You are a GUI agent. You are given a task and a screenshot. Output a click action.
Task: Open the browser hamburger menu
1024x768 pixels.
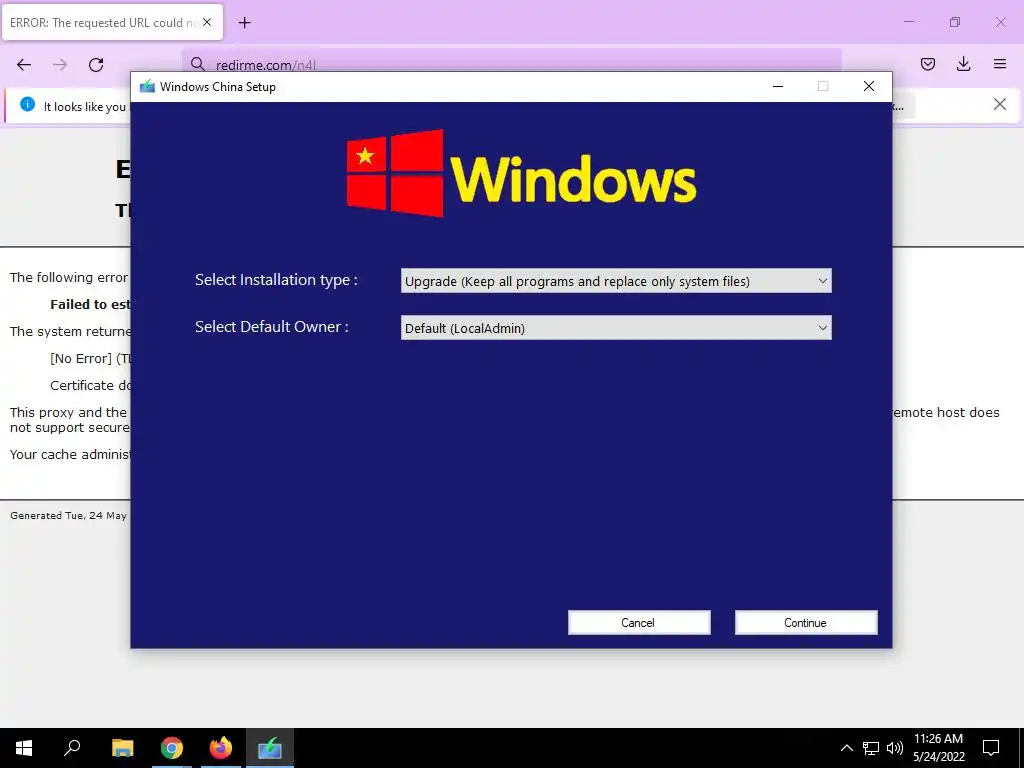pos(1000,64)
